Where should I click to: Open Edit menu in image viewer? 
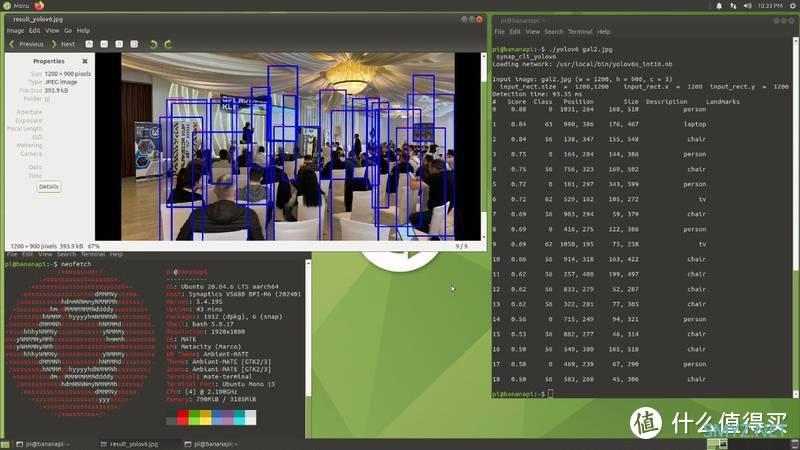(x=34, y=31)
